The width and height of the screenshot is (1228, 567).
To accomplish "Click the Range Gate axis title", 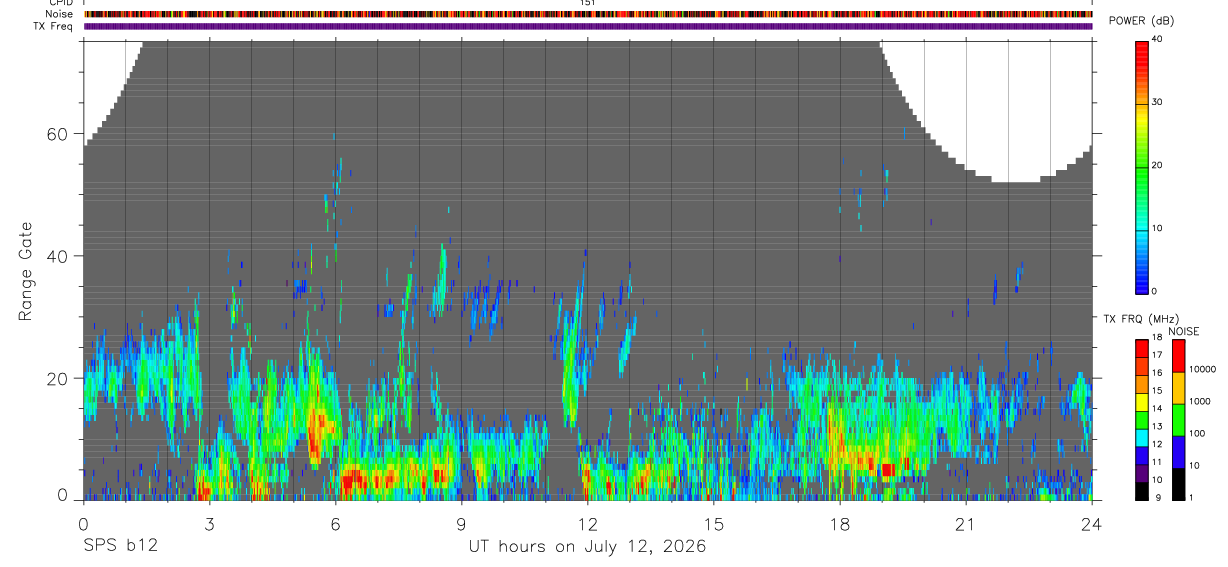I will tap(25, 272).
